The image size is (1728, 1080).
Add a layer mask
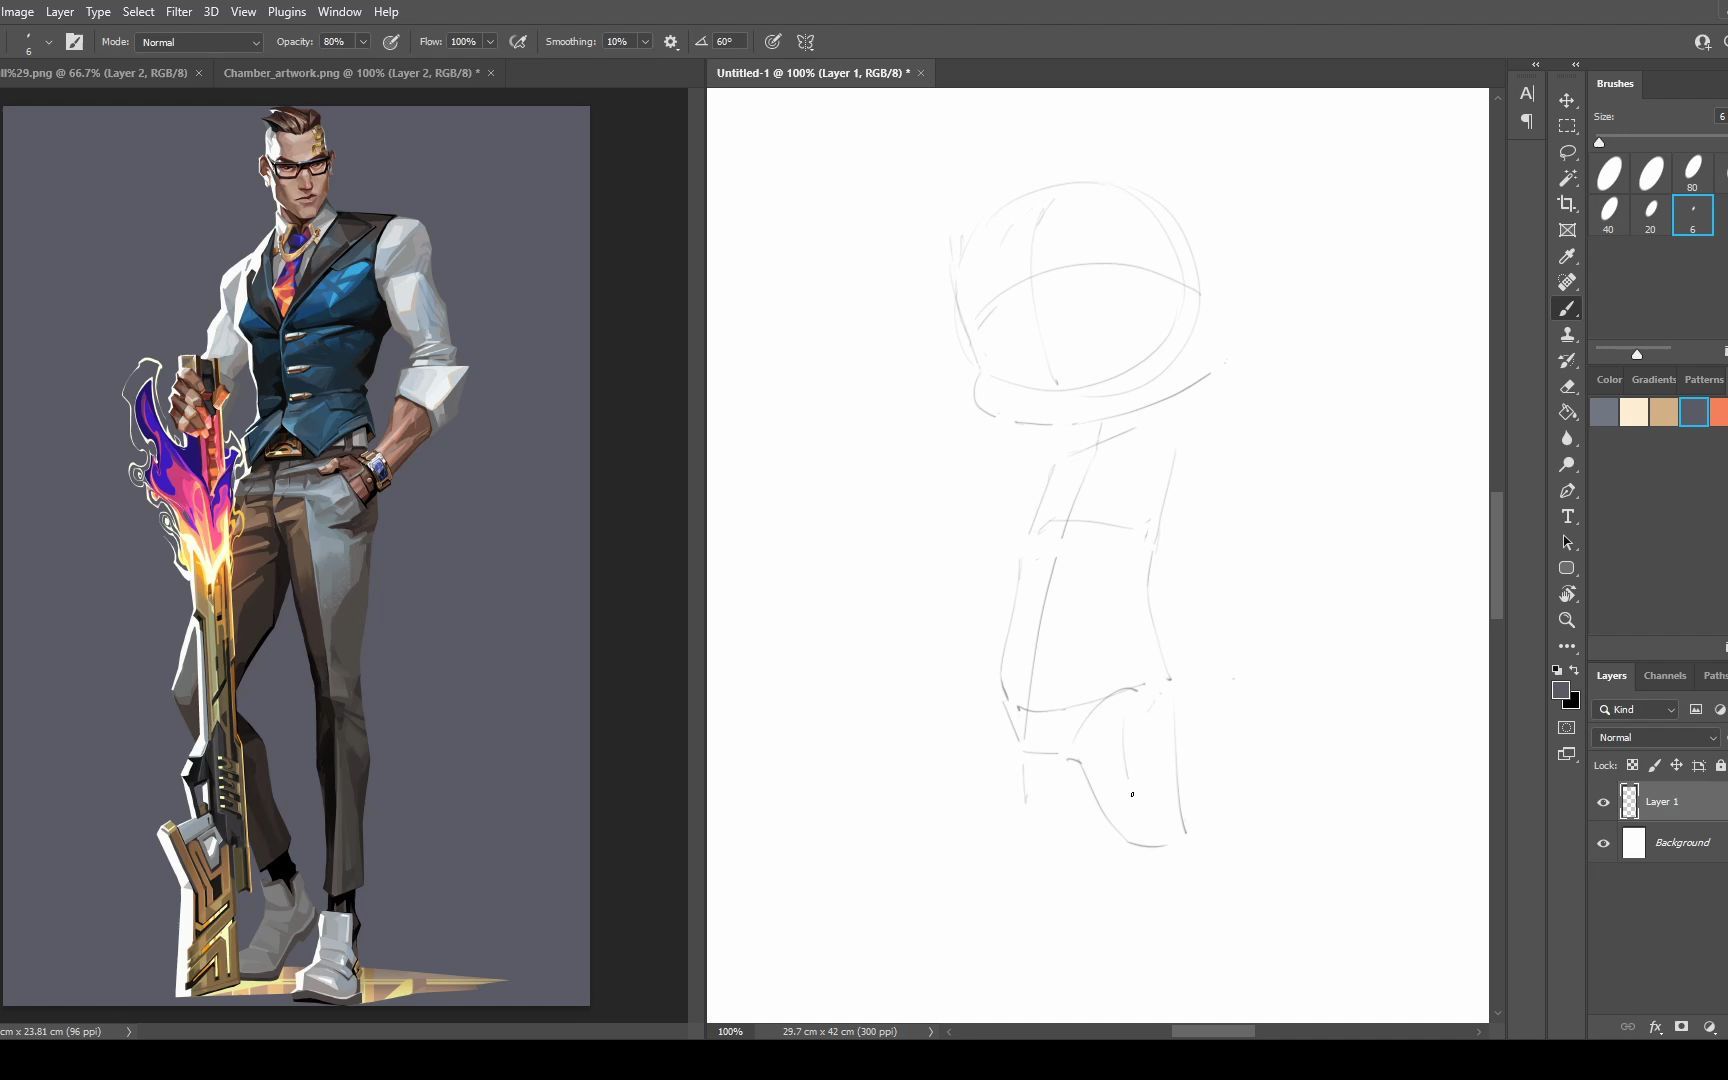click(x=1682, y=1027)
